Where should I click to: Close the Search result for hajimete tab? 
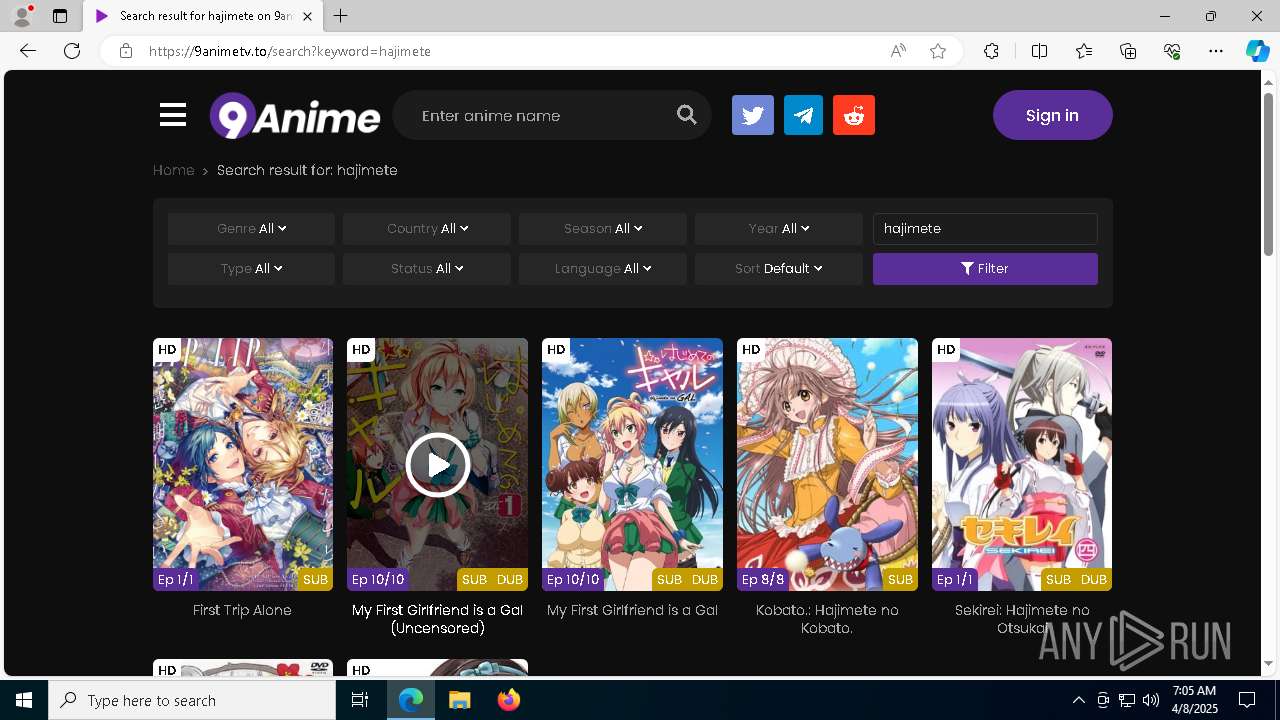(x=307, y=16)
